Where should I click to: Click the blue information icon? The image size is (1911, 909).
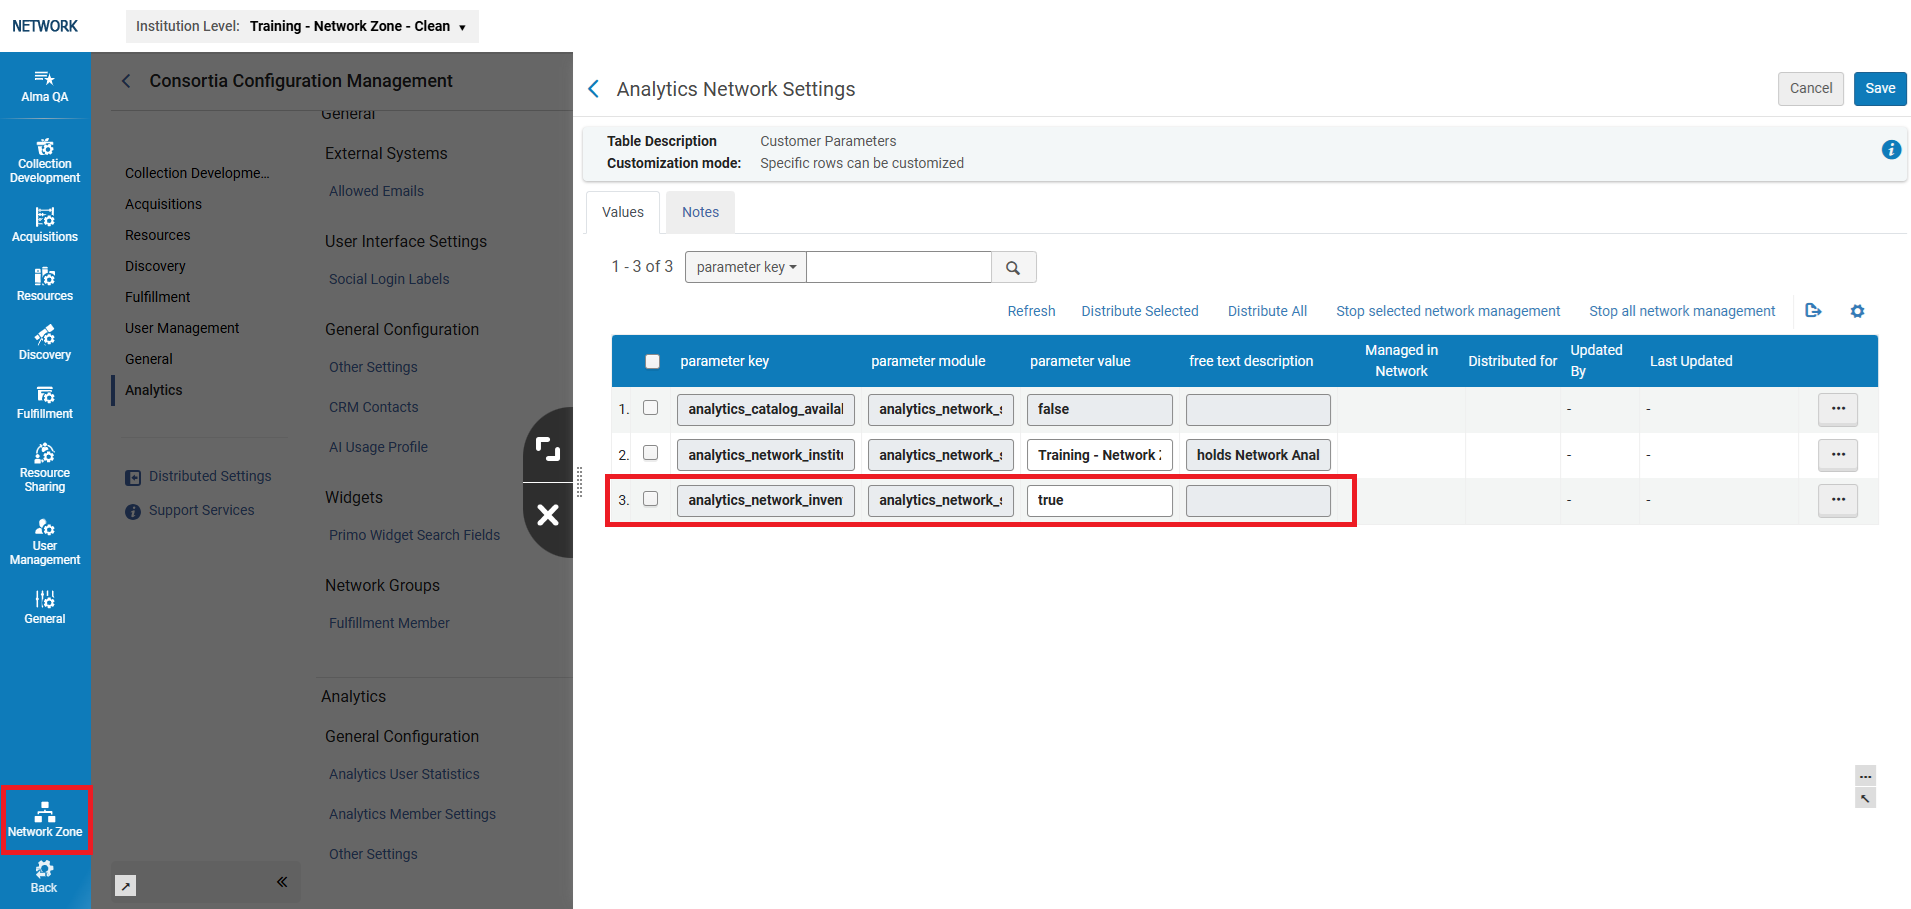1891,150
